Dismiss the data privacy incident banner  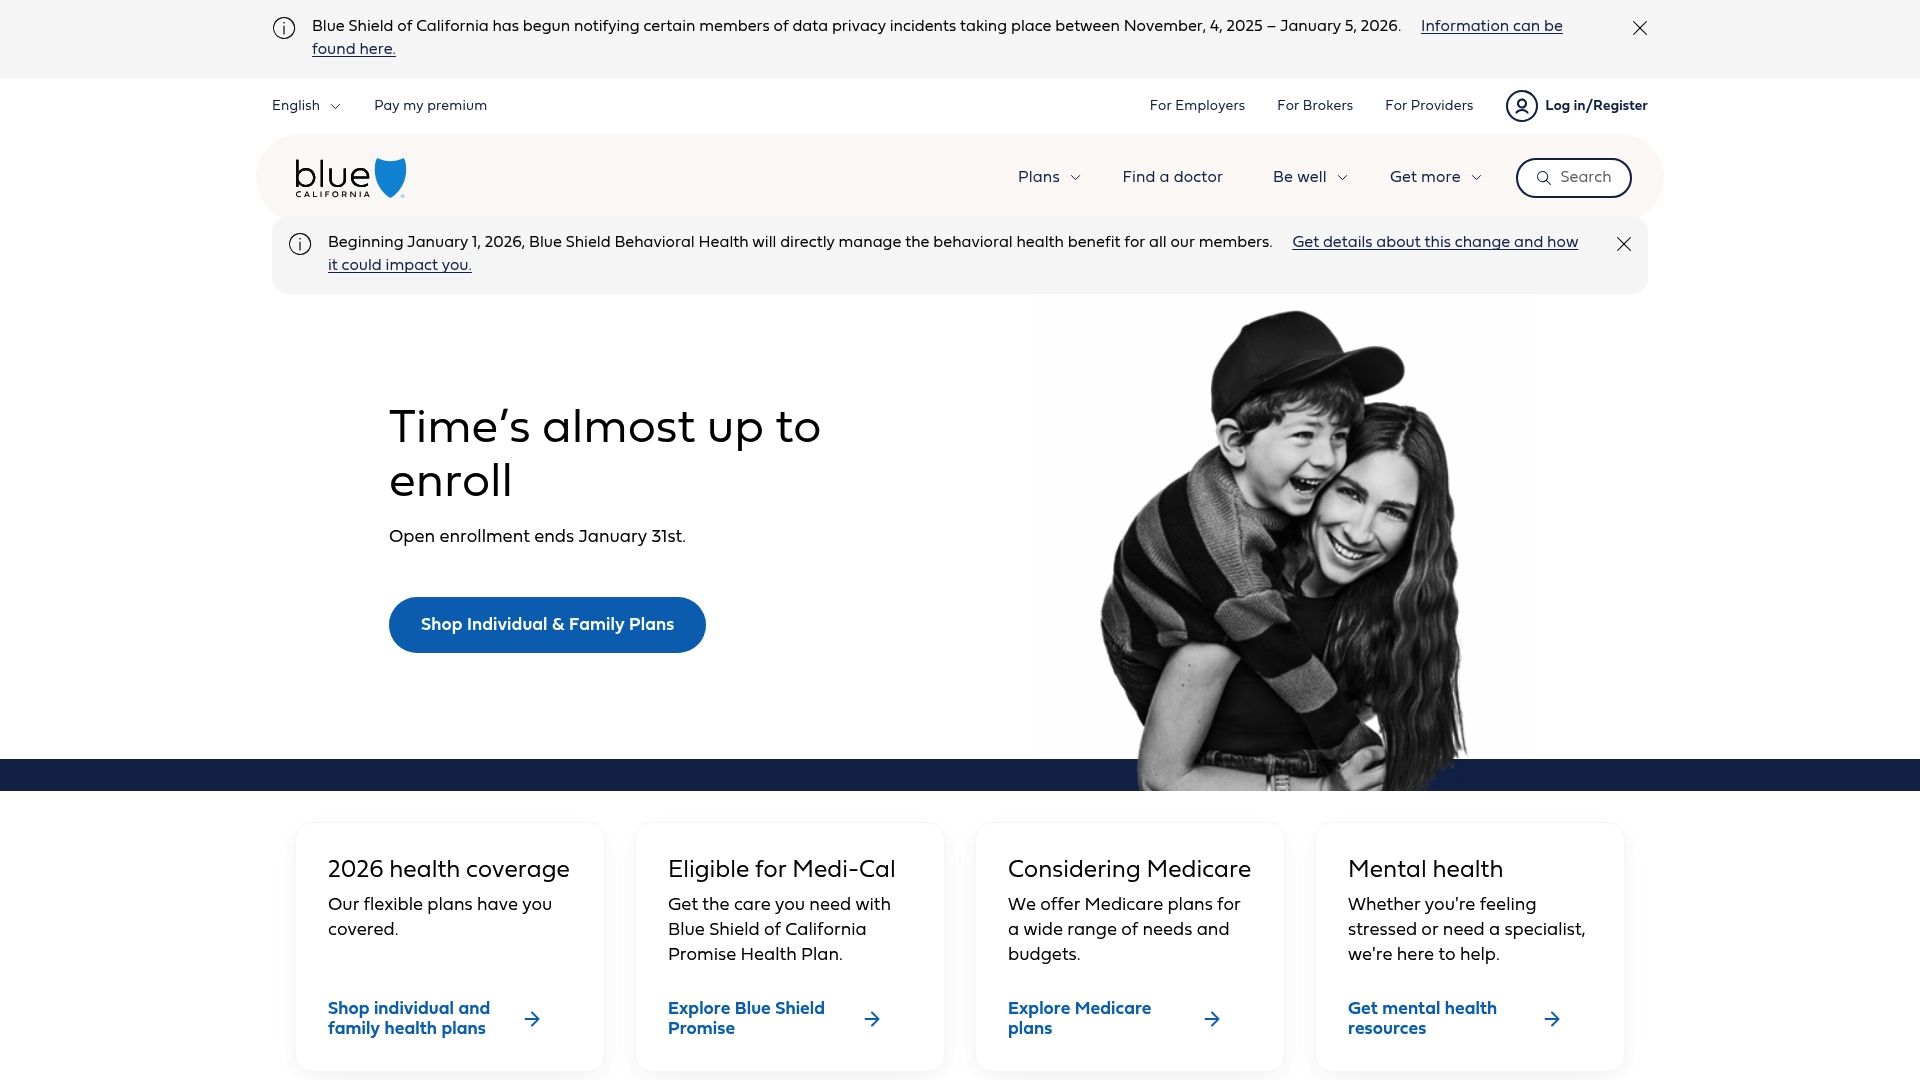point(1640,28)
